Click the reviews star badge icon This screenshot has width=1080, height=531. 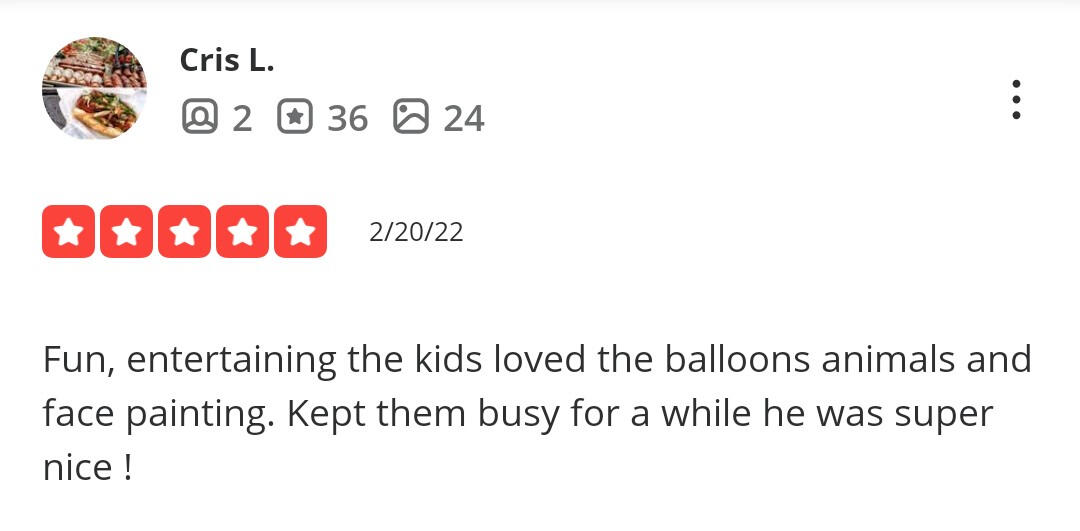pos(294,118)
